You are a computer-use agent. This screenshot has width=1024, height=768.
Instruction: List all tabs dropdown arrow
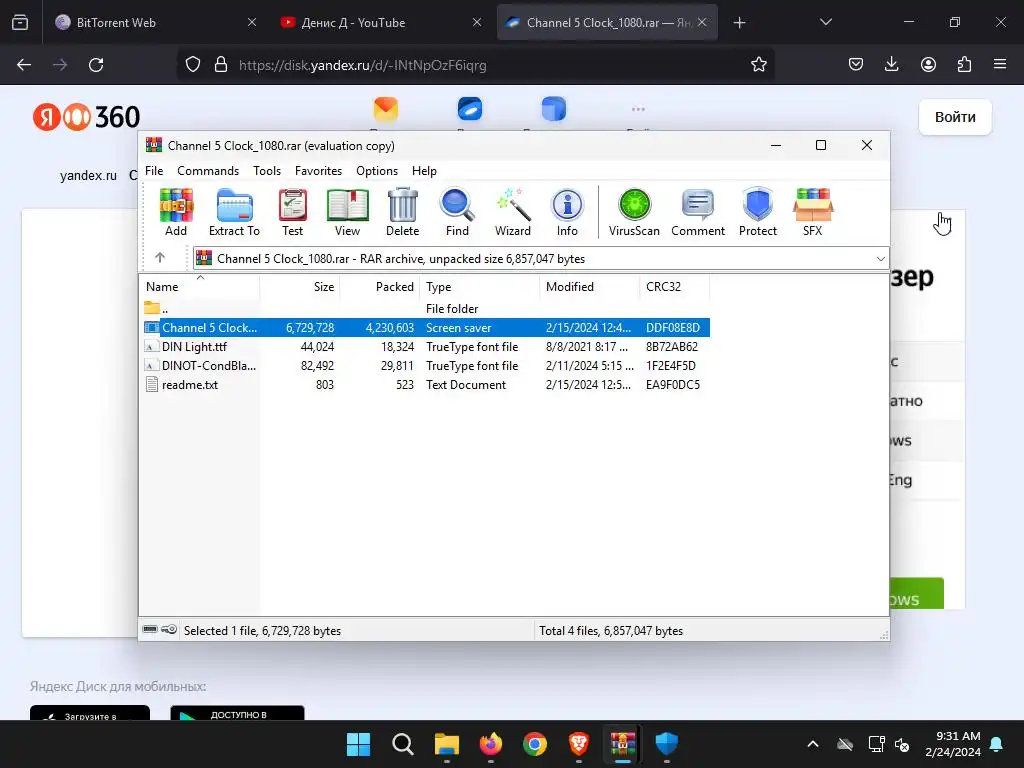[825, 22]
